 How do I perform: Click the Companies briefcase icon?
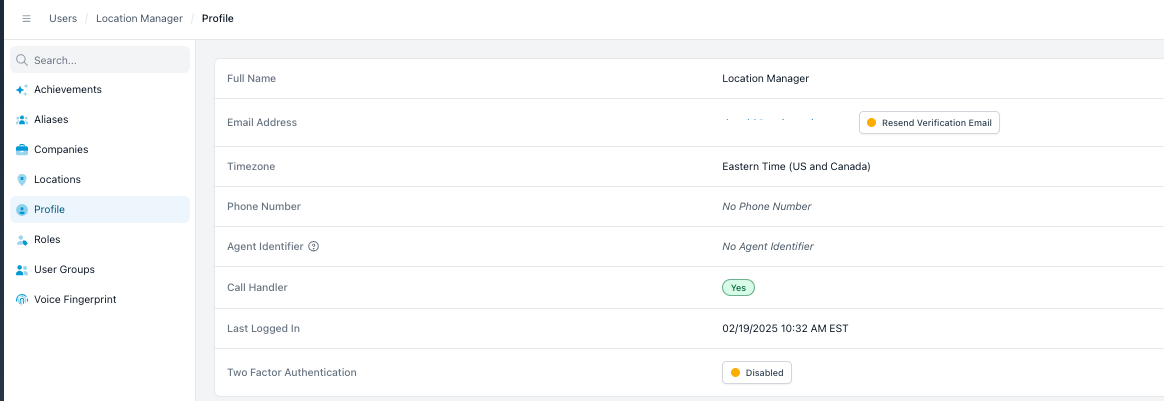(22, 150)
